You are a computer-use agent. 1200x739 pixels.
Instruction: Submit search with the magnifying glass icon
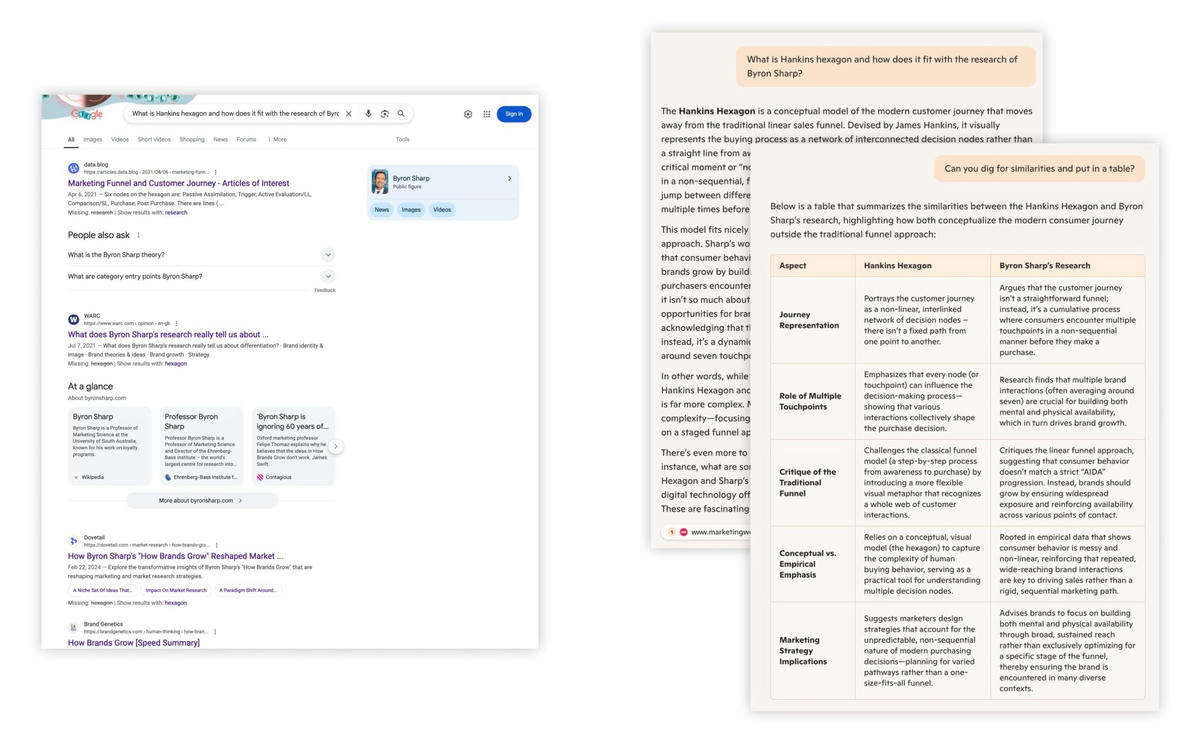pos(401,114)
